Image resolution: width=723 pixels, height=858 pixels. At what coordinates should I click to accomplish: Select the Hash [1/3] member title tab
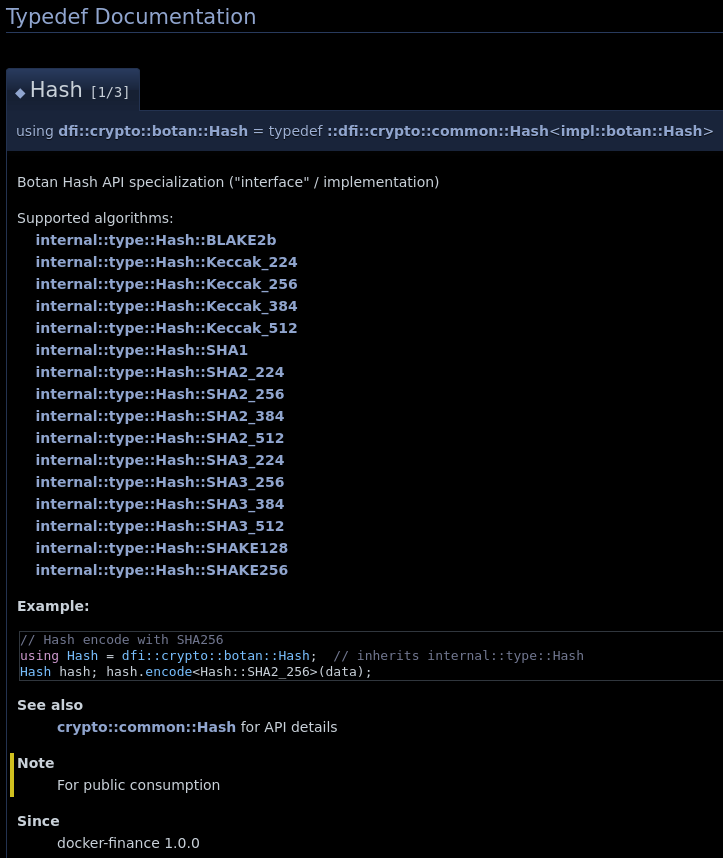pos(72,90)
